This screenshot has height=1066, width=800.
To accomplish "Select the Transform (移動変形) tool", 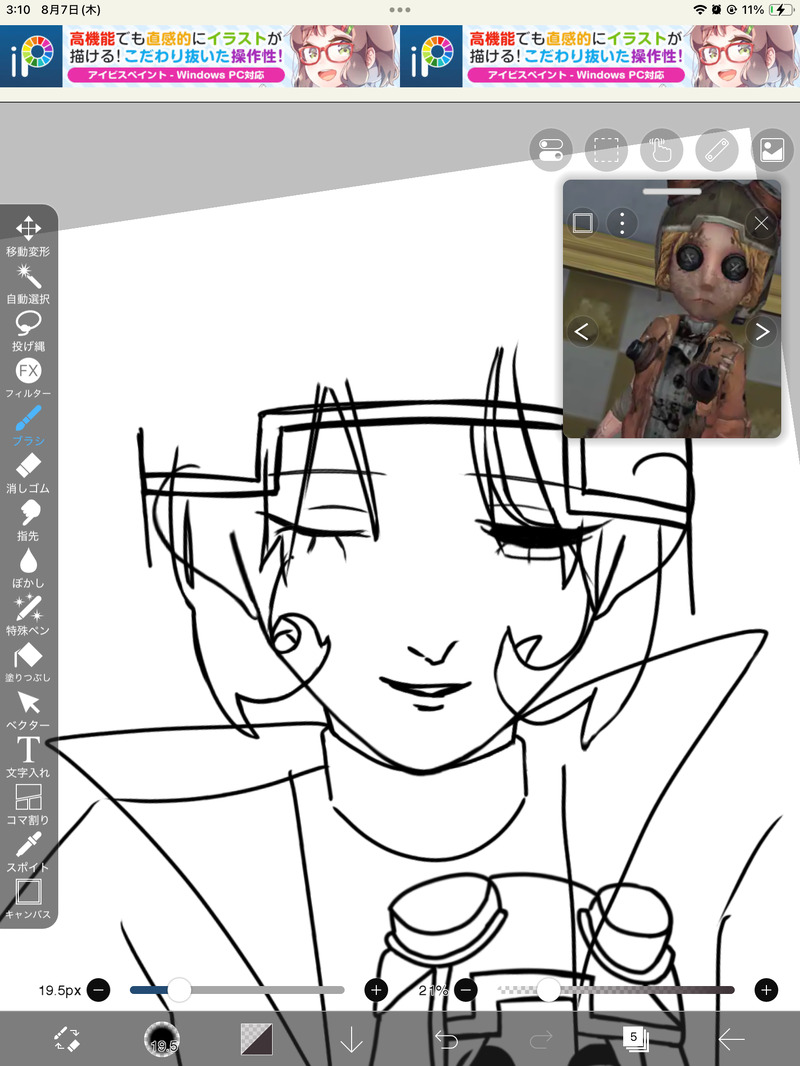I will (x=28, y=236).
